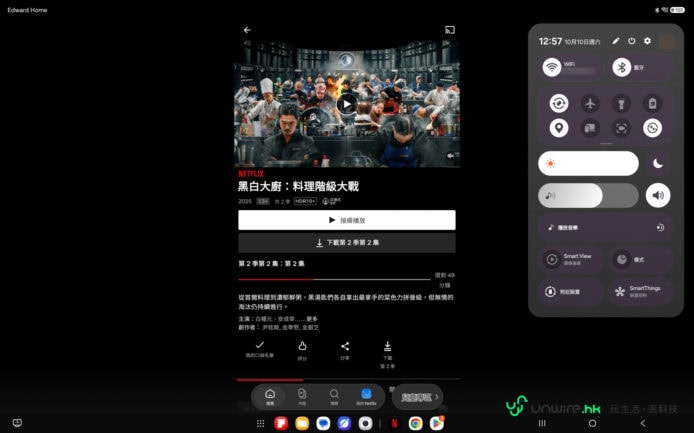Image resolution: width=694 pixels, height=433 pixels.
Task: Open the Smart View tile
Action: [571, 259]
